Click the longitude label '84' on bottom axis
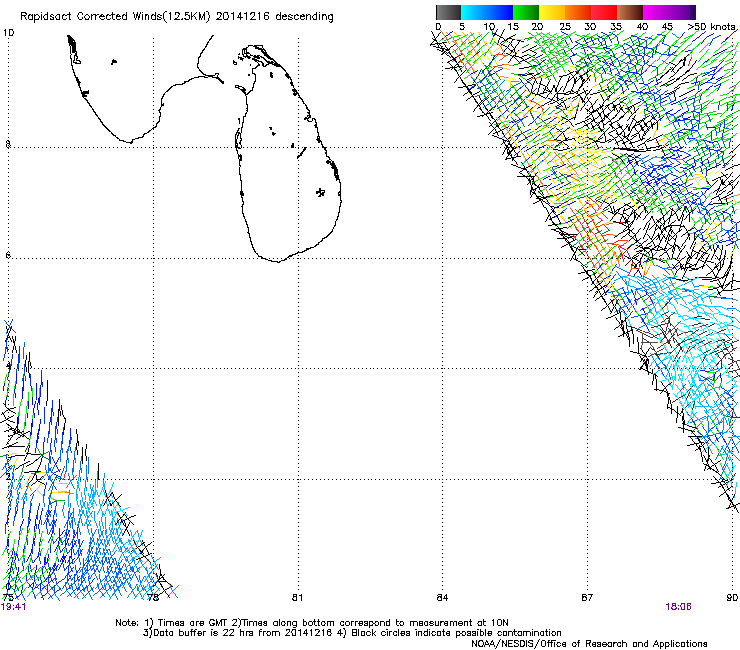Image resolution: width=740 pixels, height=650 pixels. click(x=442, y=598)
